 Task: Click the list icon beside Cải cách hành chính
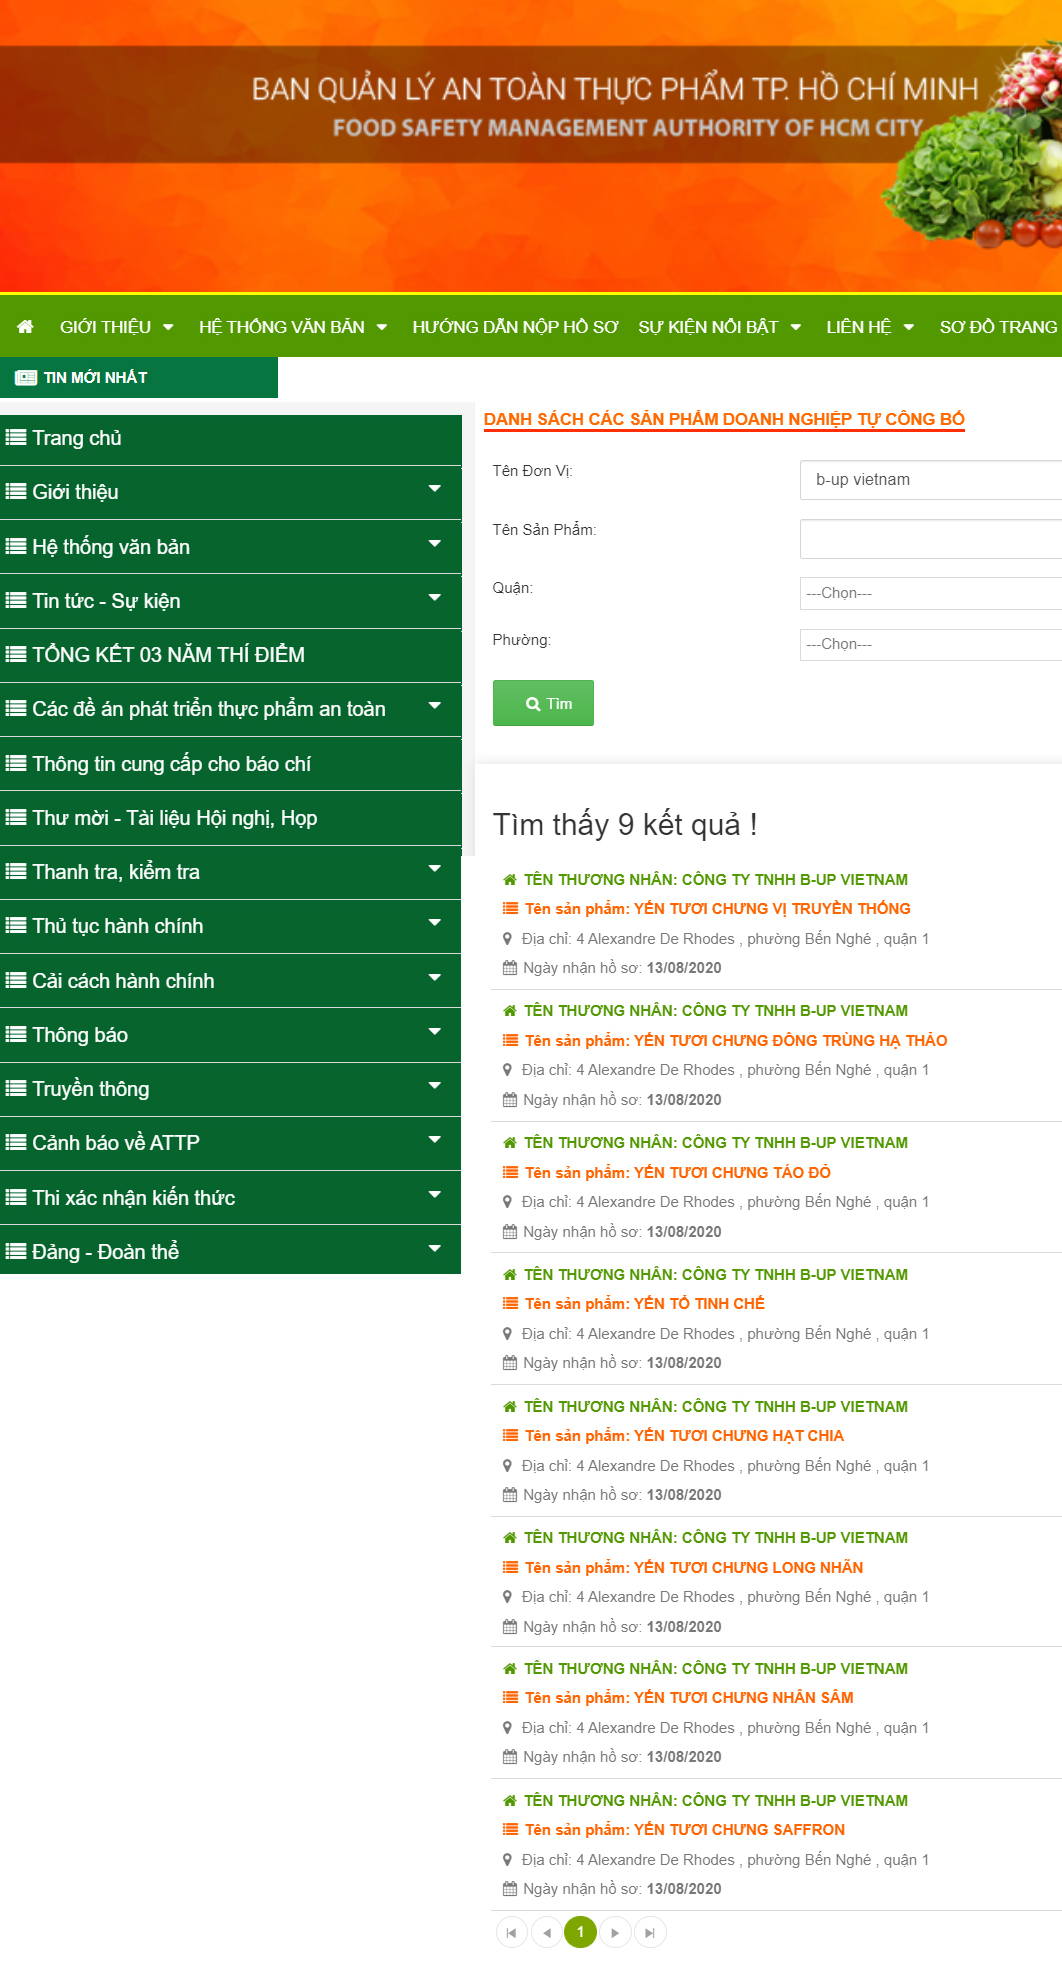point(16,980)
